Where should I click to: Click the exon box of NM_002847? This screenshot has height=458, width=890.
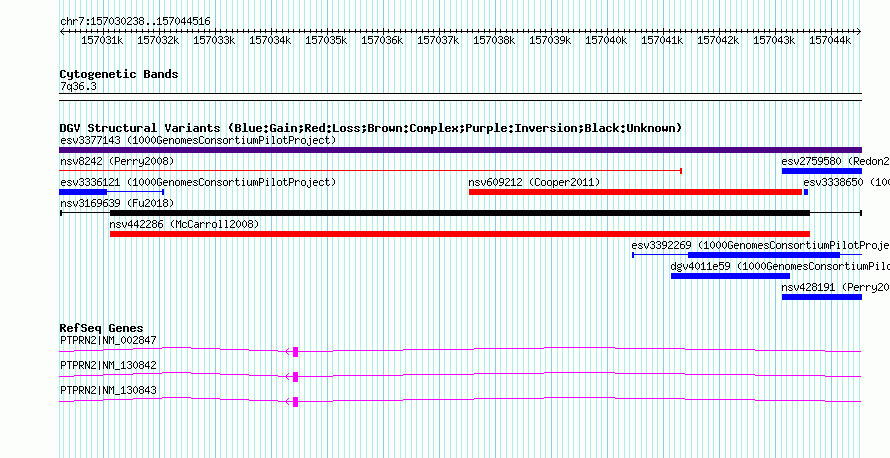[x=296, y=351]
